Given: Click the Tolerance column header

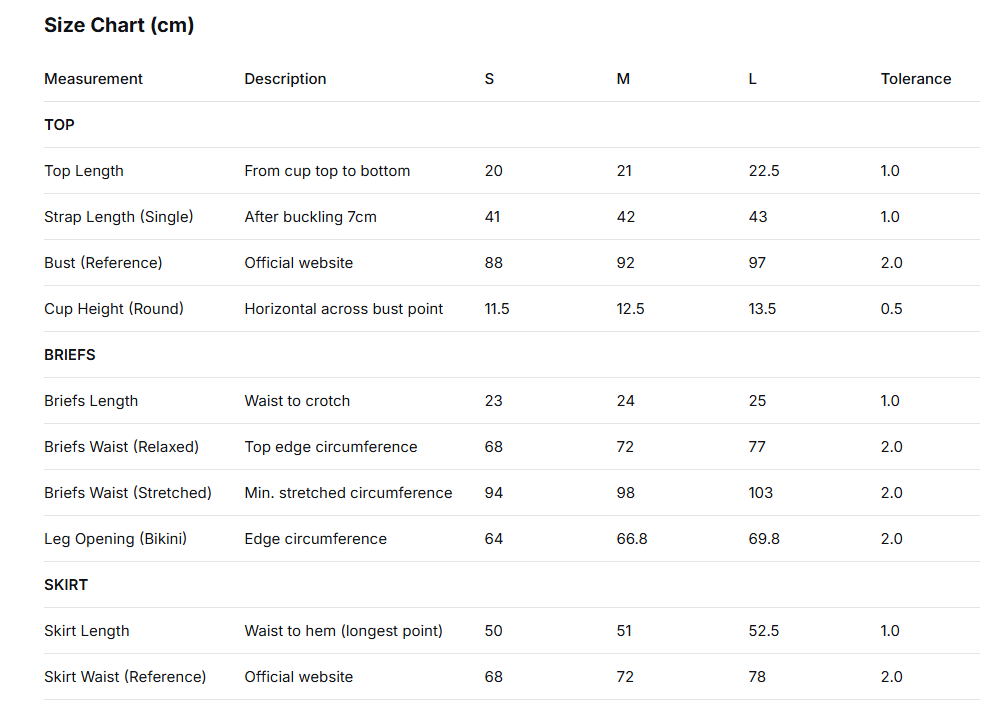Looking at the screenshot, I should pos(915,79).
